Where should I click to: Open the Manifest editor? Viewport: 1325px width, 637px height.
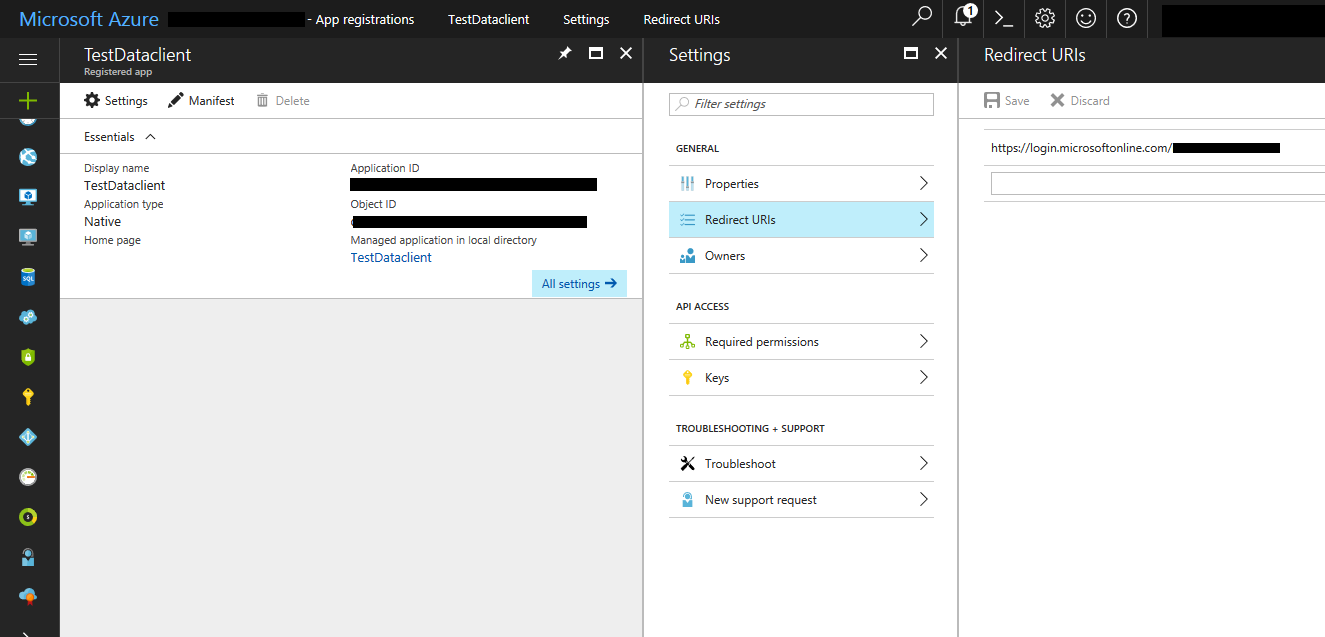(201, 100)
